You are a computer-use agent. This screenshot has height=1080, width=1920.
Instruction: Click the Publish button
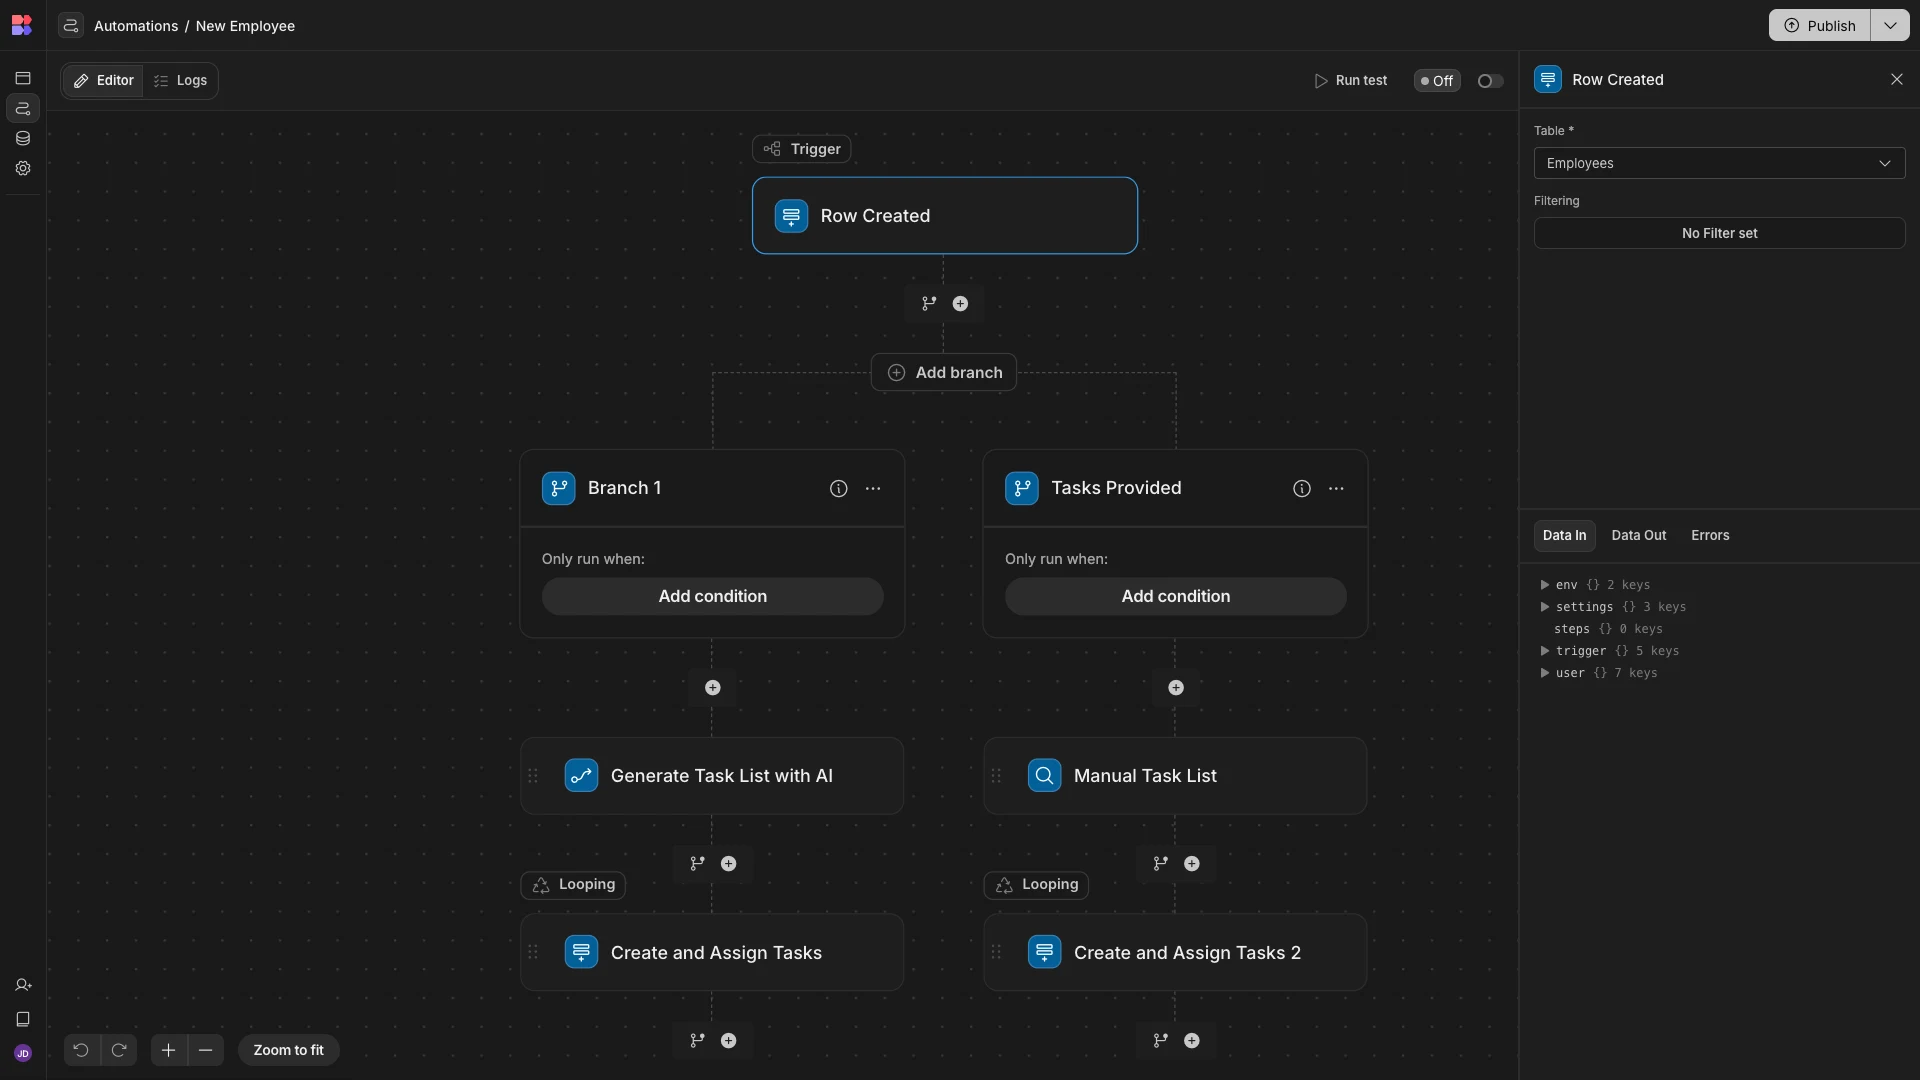(1820, 25)
